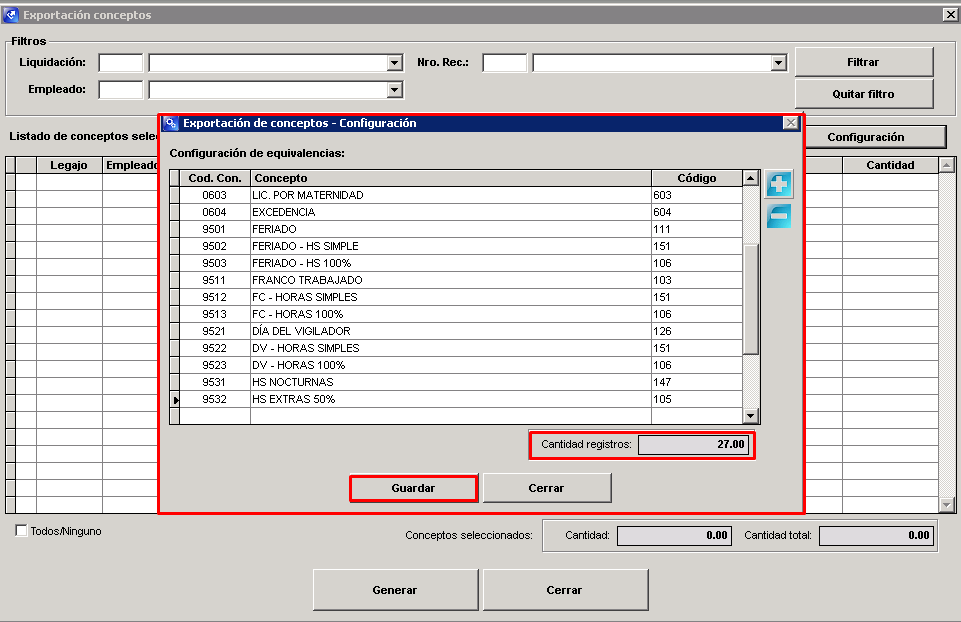
Task: Select the EXCEDENCIA concept cell
Action: click(450, 212)
